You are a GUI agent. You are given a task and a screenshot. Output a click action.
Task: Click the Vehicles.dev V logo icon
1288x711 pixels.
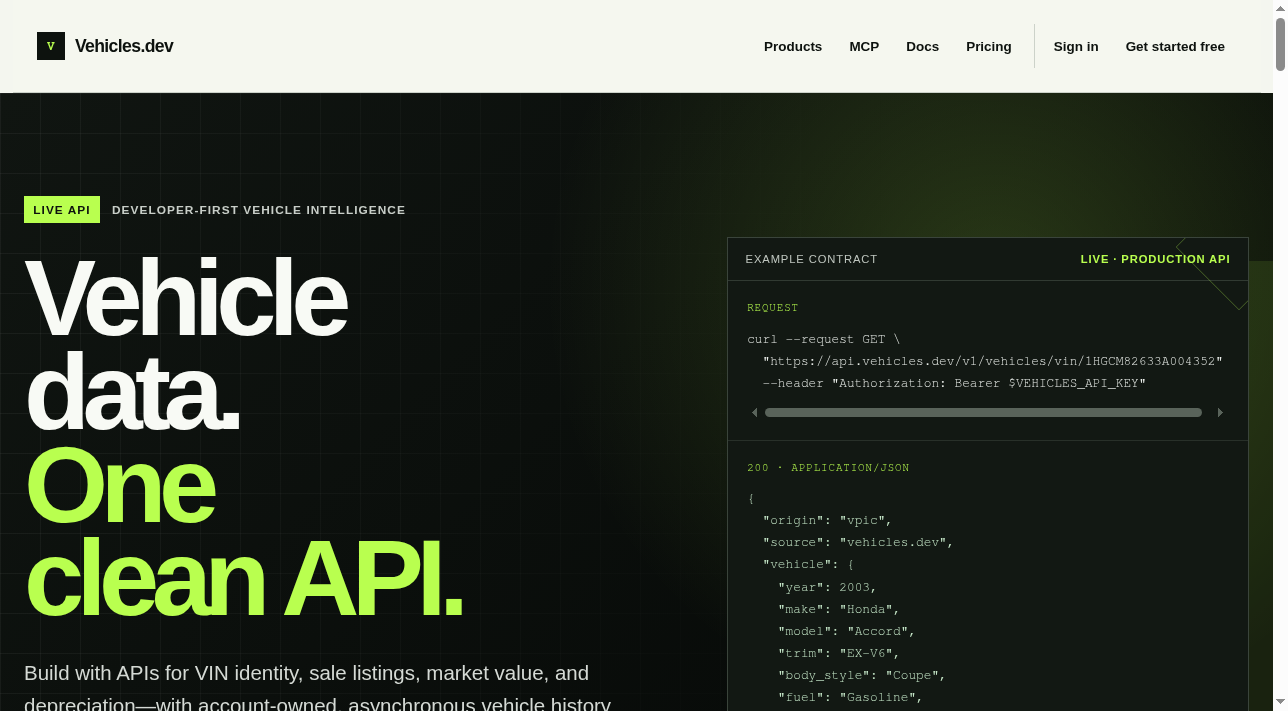[x=51, y=46]
